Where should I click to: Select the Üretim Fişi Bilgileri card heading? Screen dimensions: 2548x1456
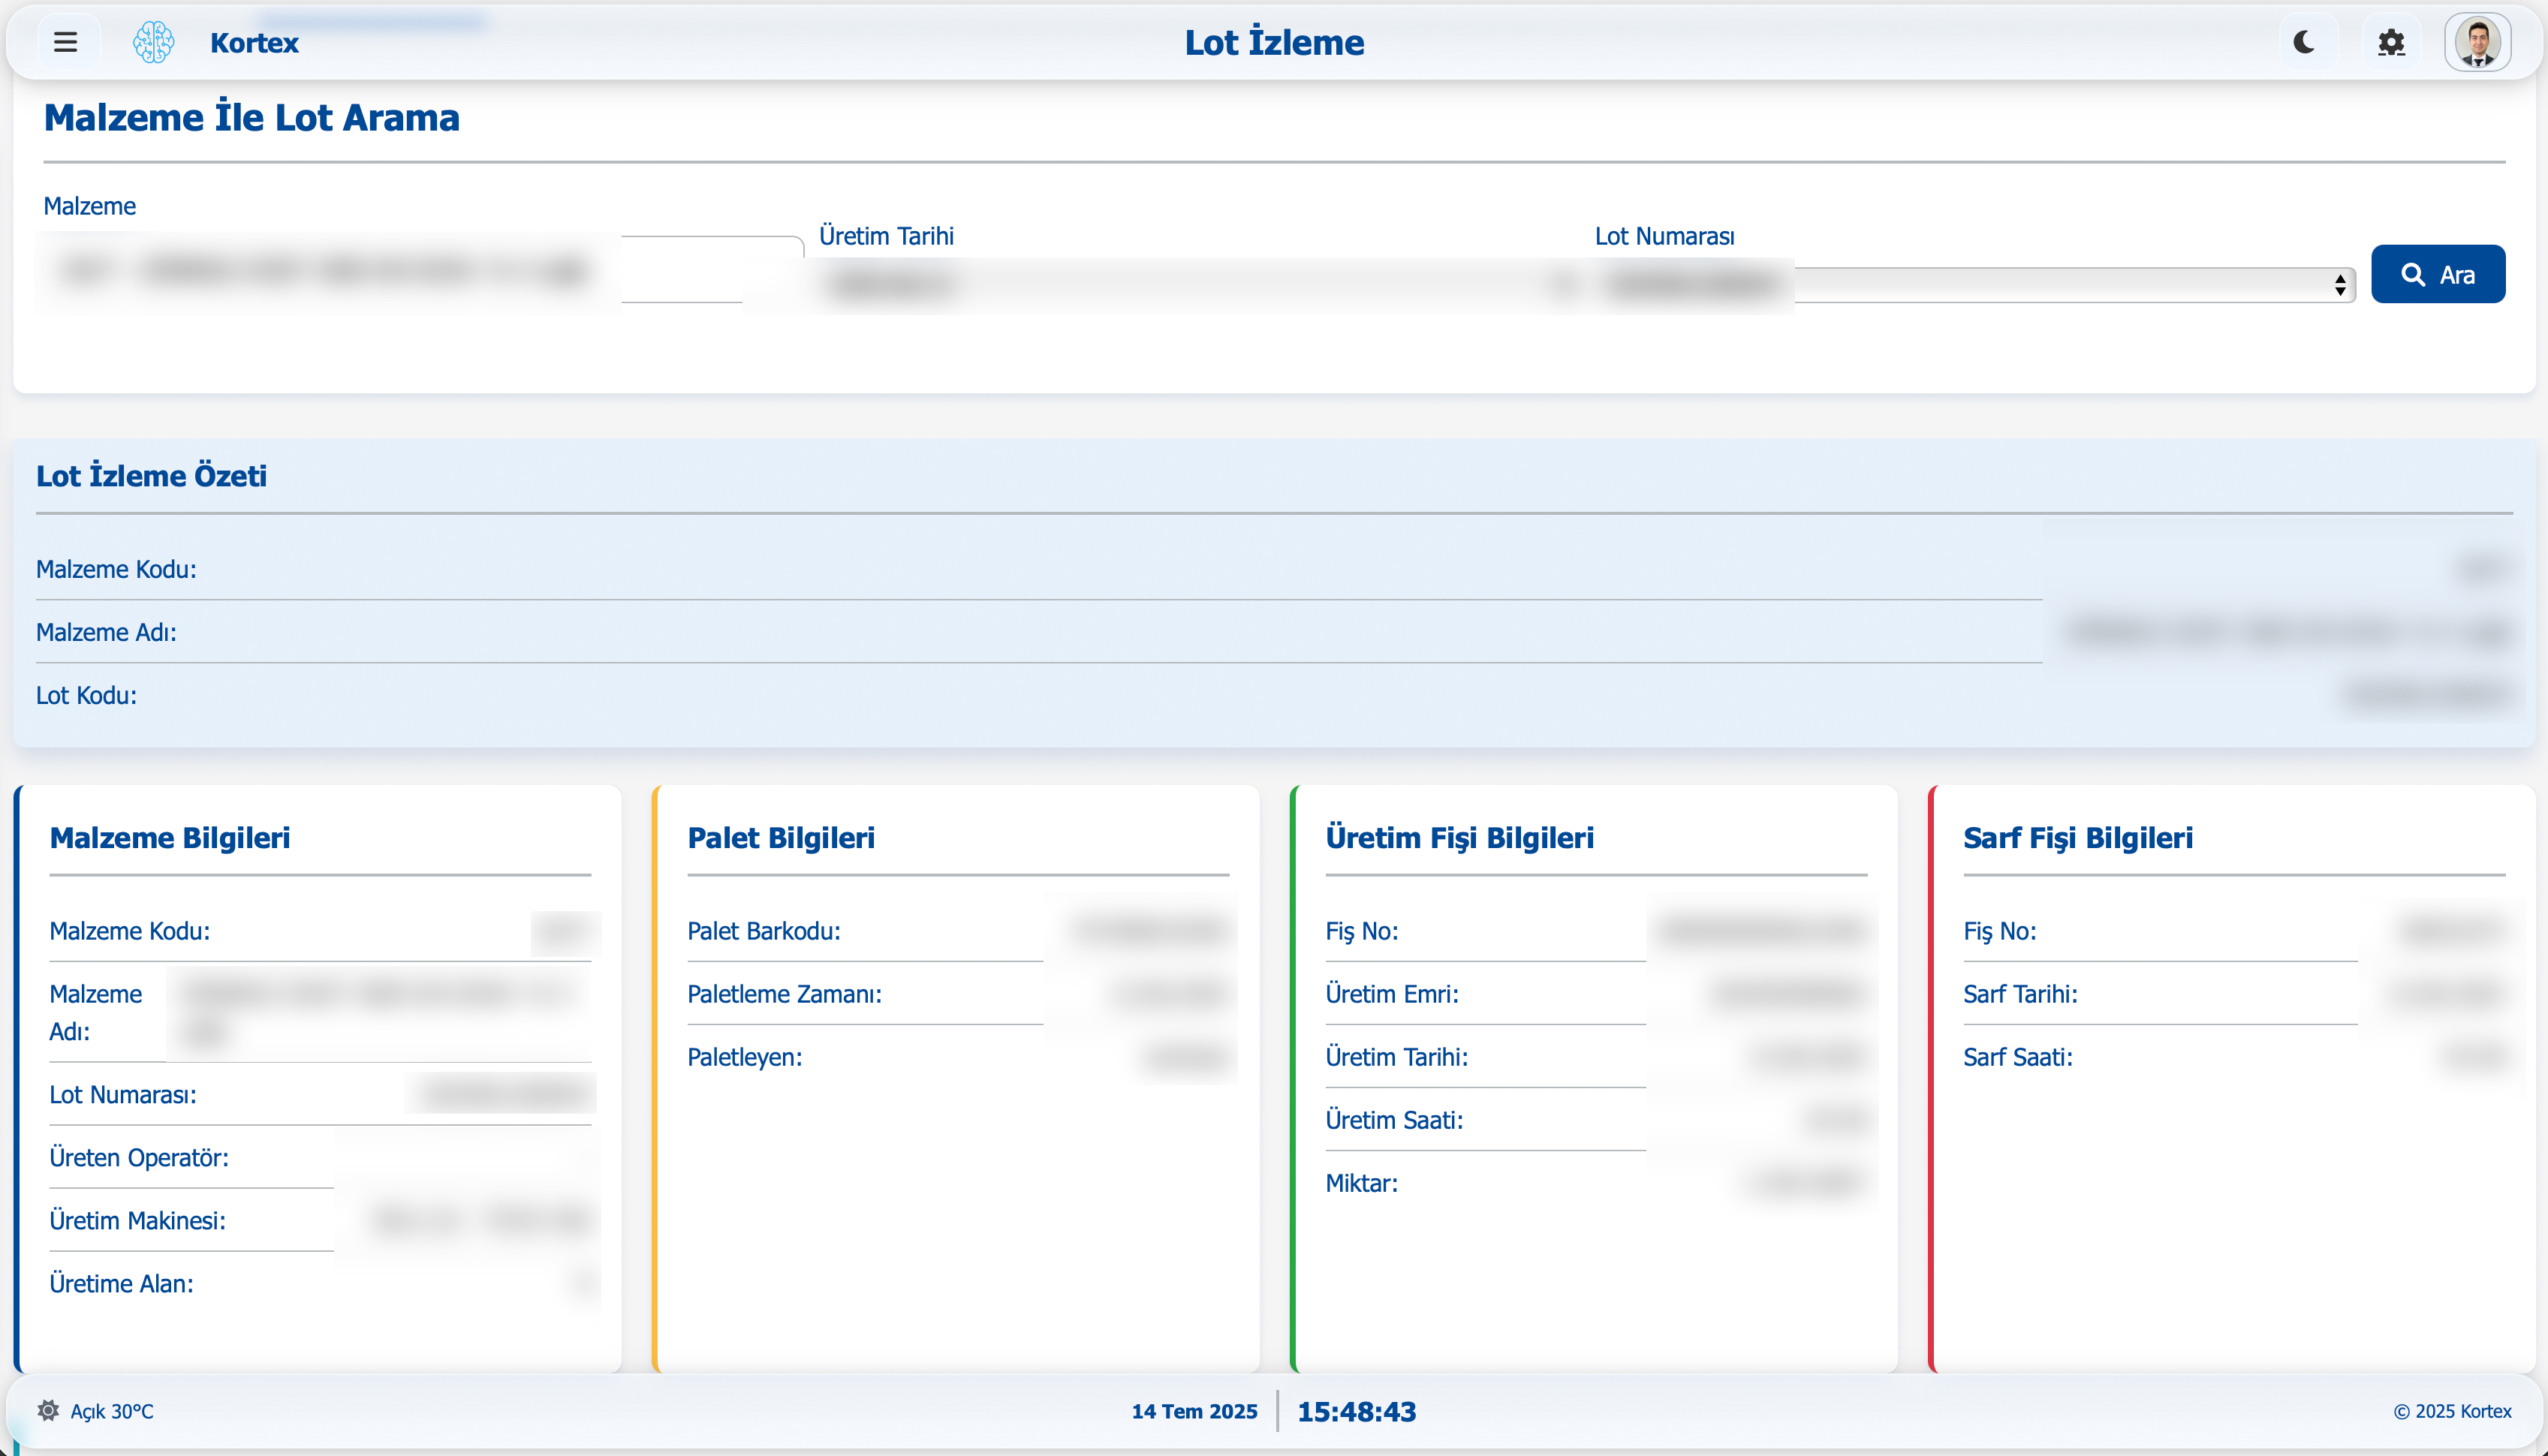1459,837
